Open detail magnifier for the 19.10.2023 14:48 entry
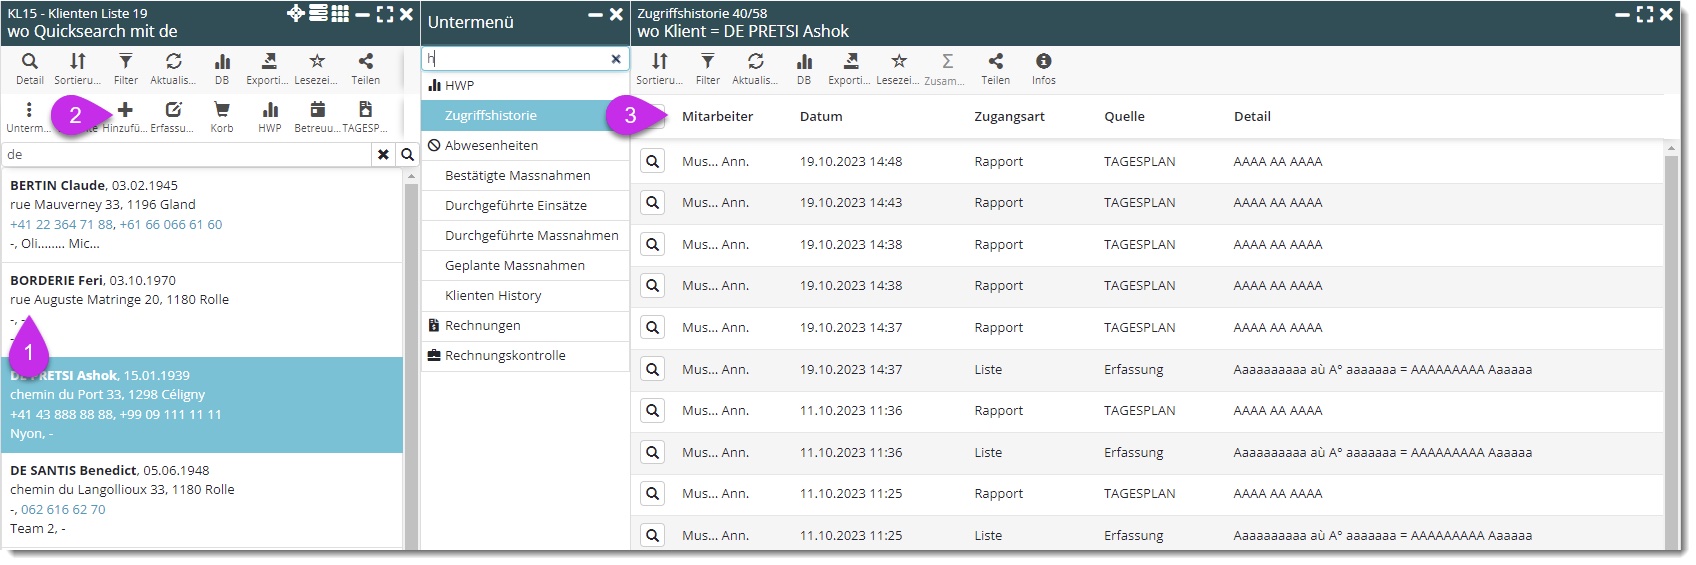Image resolution: width=1696 pixels, height=565 pixels. (x=652, y=161)
